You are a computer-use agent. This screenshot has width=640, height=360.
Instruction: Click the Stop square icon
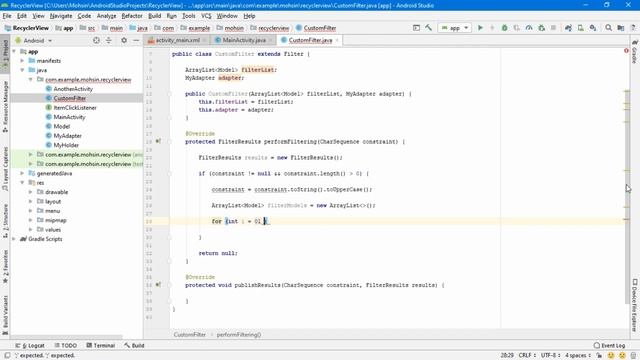click(x=553, y=28)
